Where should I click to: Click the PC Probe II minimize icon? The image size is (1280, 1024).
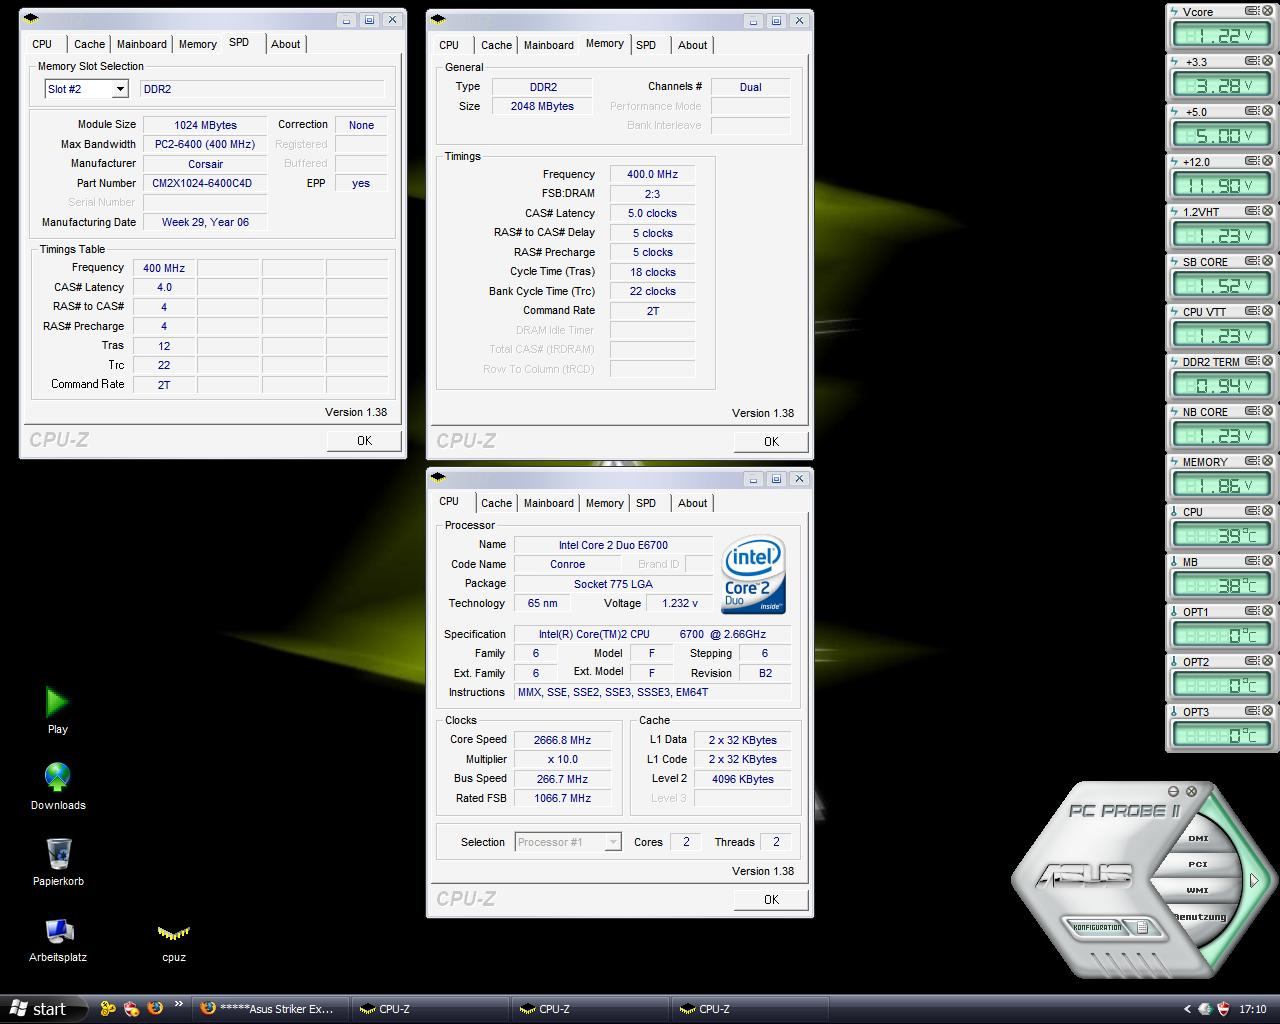1174,791
